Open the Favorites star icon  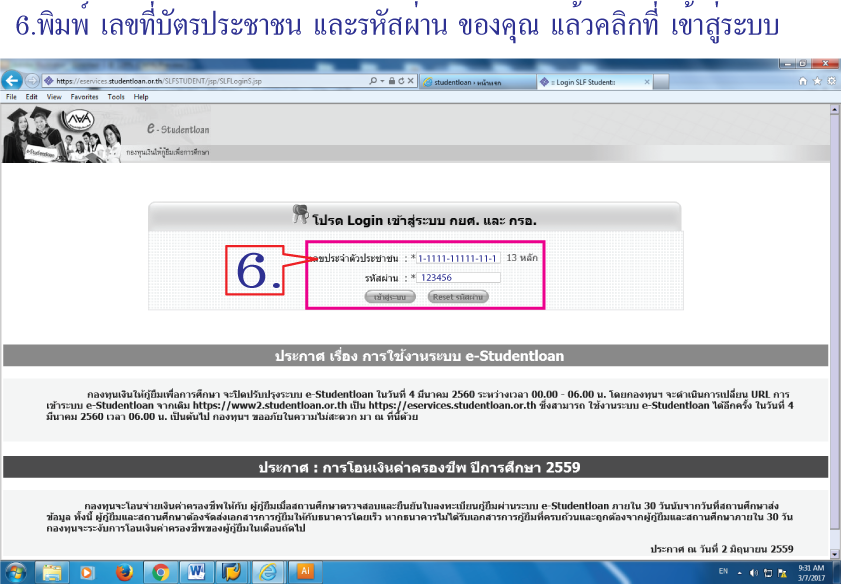pos(817,81)
